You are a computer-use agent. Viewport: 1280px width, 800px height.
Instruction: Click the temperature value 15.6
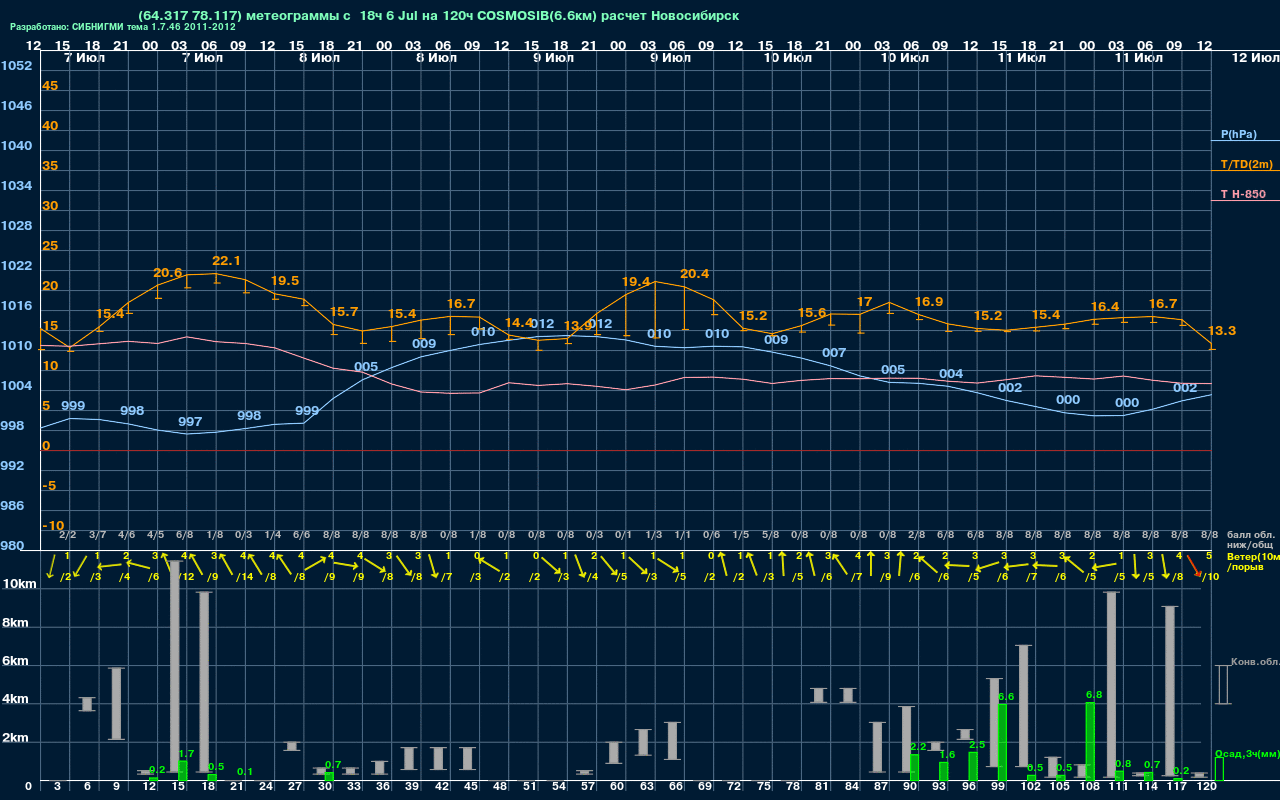812,313
